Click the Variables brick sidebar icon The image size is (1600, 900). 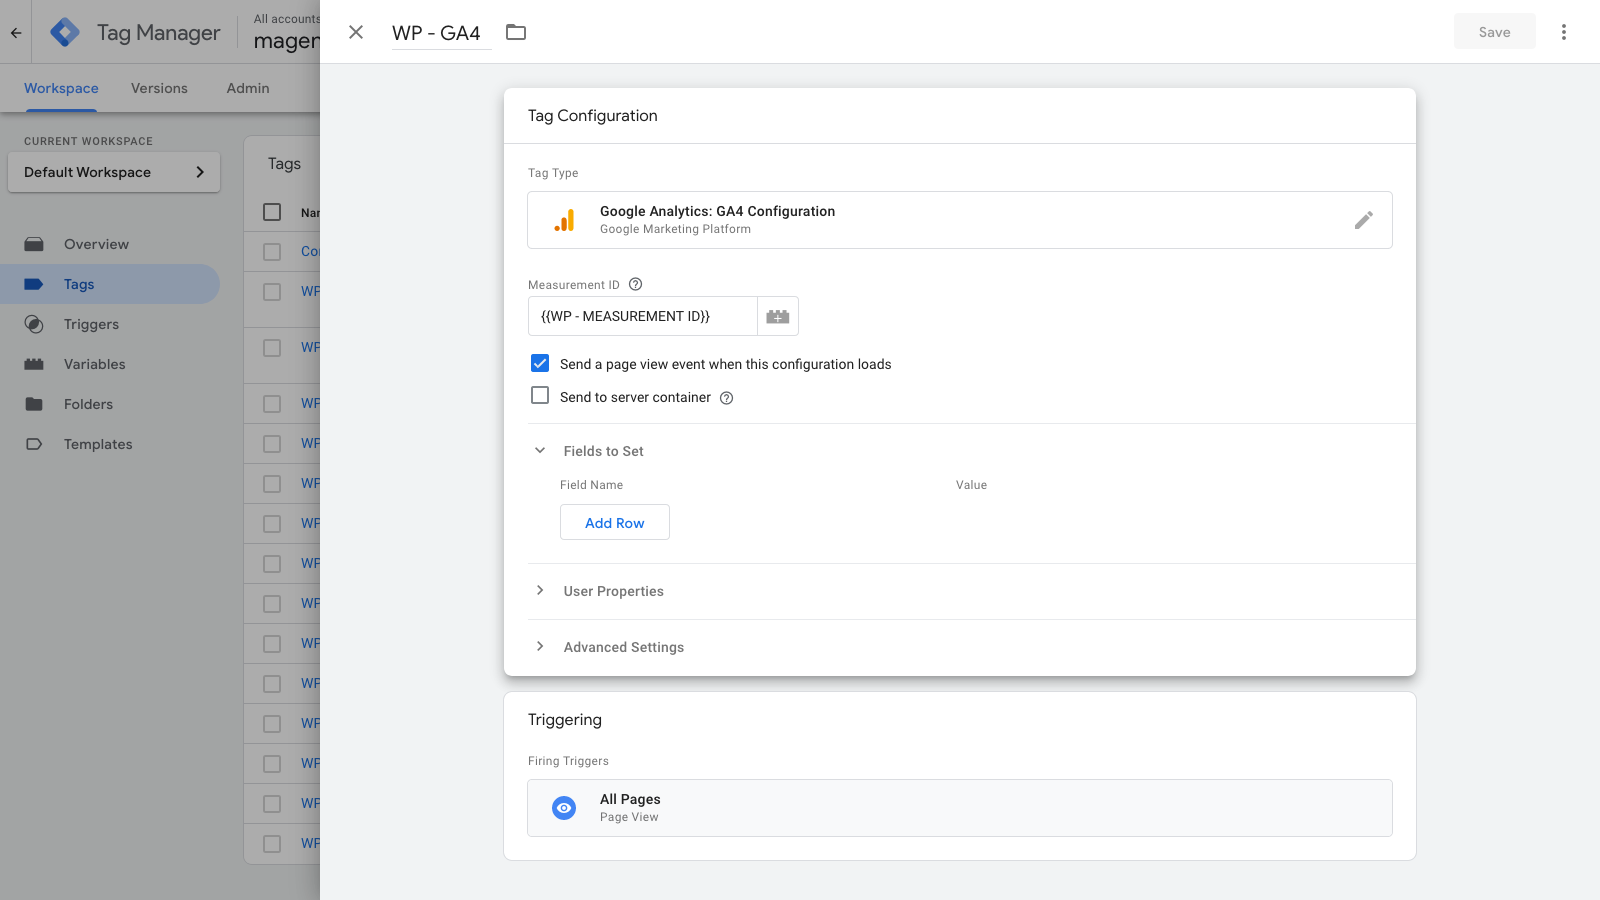(x=34, y=364)
